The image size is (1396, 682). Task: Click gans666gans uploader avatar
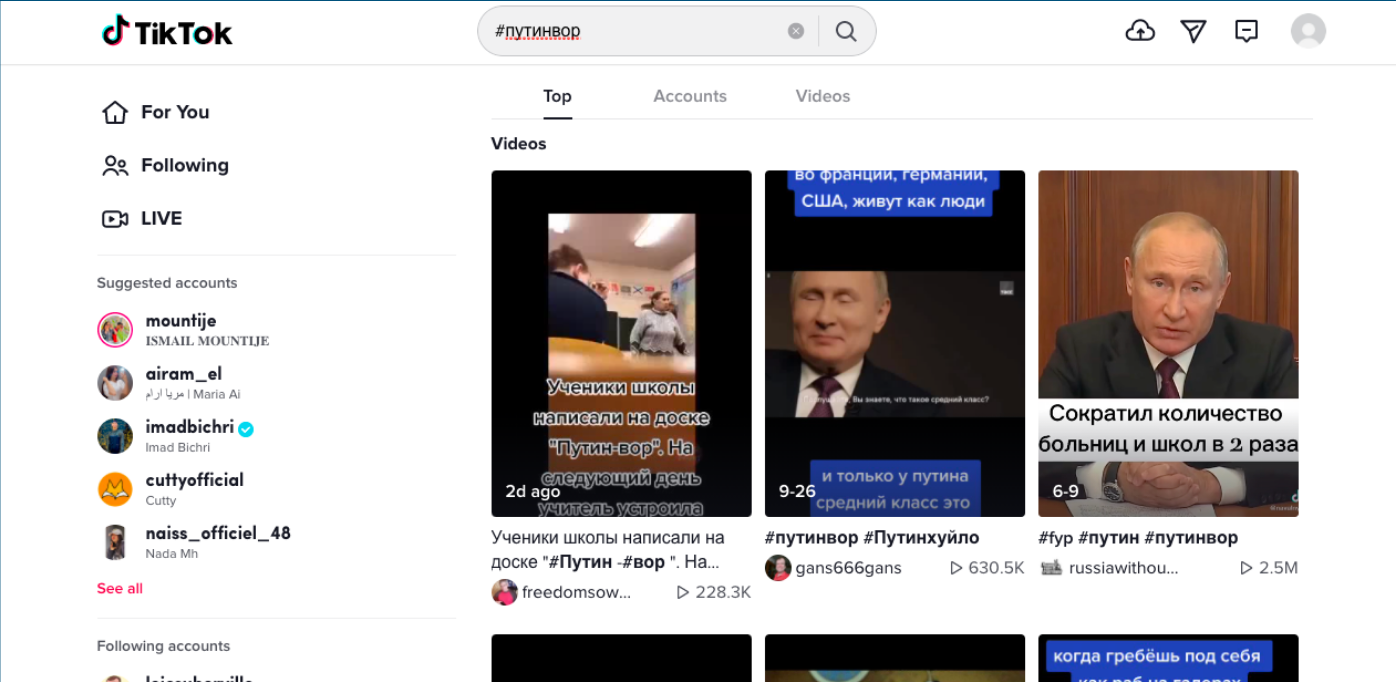tap(778, 568)
